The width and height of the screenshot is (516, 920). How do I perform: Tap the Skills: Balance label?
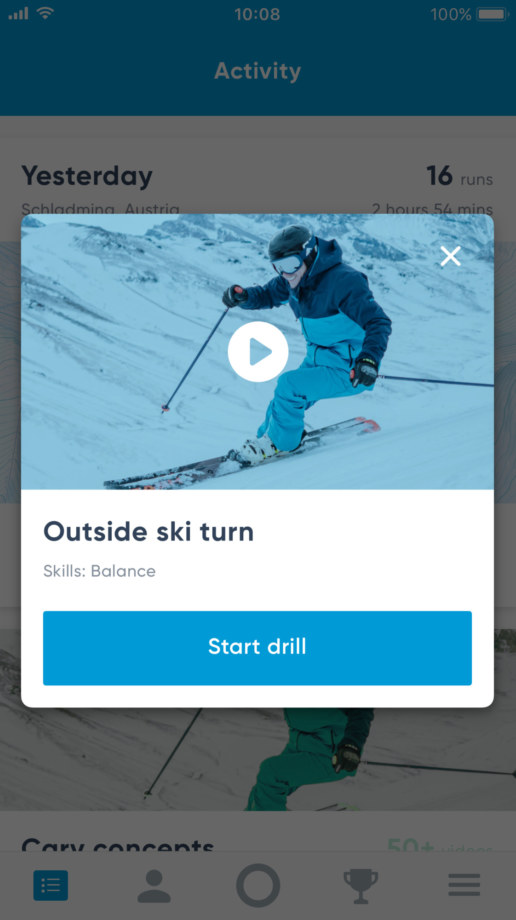(x=99, y=571)
